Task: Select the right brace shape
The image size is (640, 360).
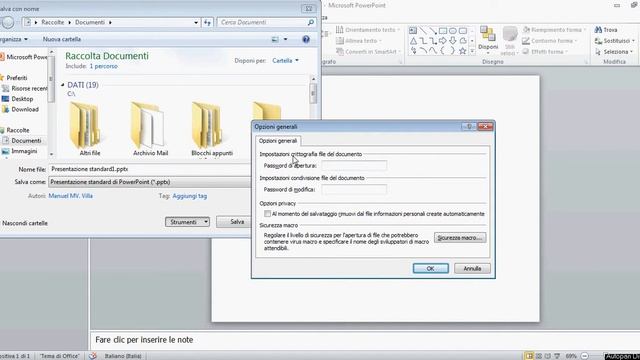Action: (x=453, y=51)
